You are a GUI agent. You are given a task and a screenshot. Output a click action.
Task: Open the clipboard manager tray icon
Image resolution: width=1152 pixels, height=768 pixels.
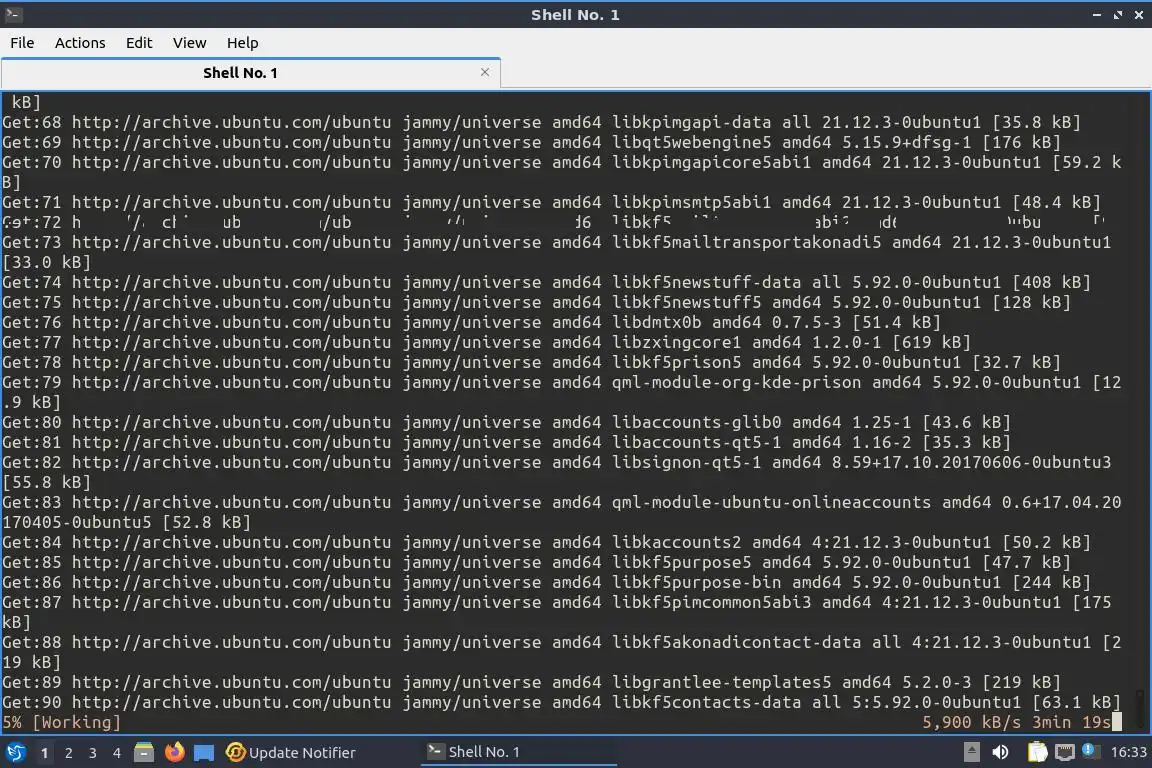pyautogui.click(x=1037, y=752)
